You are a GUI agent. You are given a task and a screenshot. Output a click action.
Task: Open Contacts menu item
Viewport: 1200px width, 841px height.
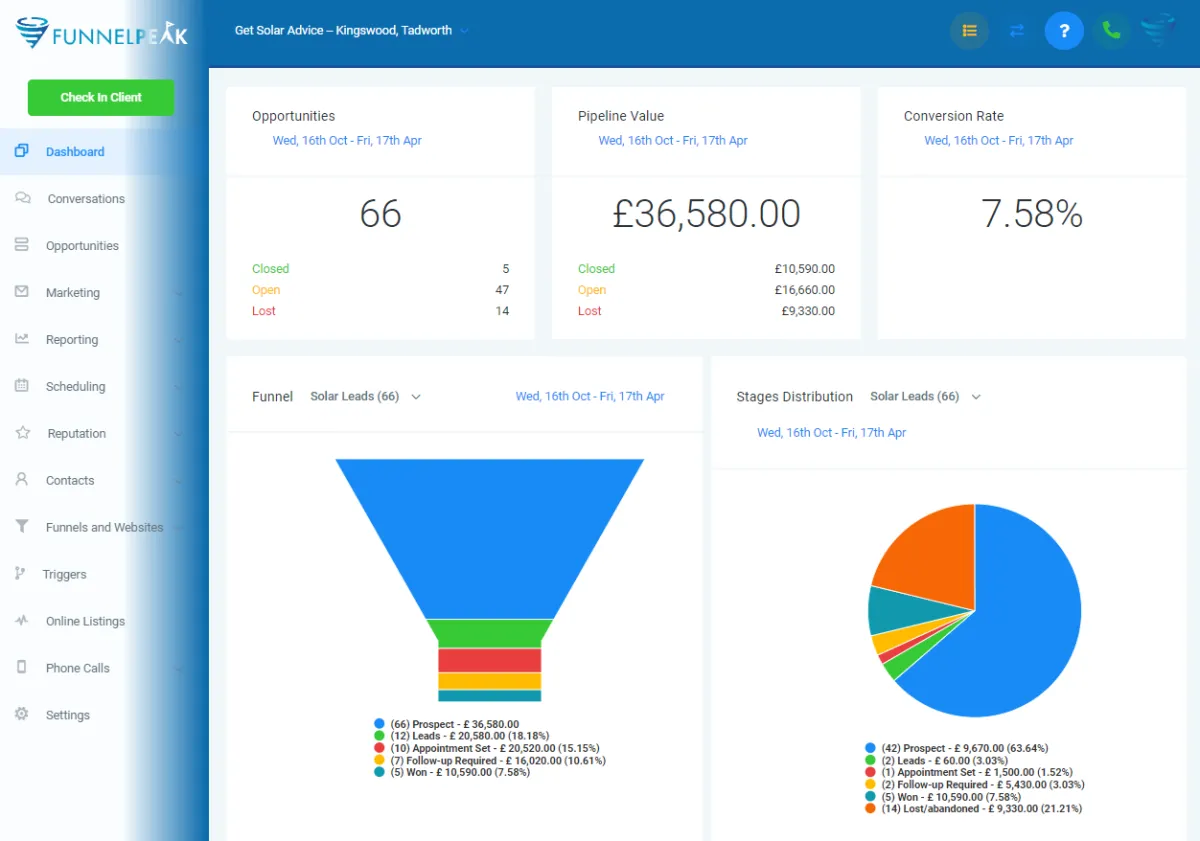tap(70, 481)
